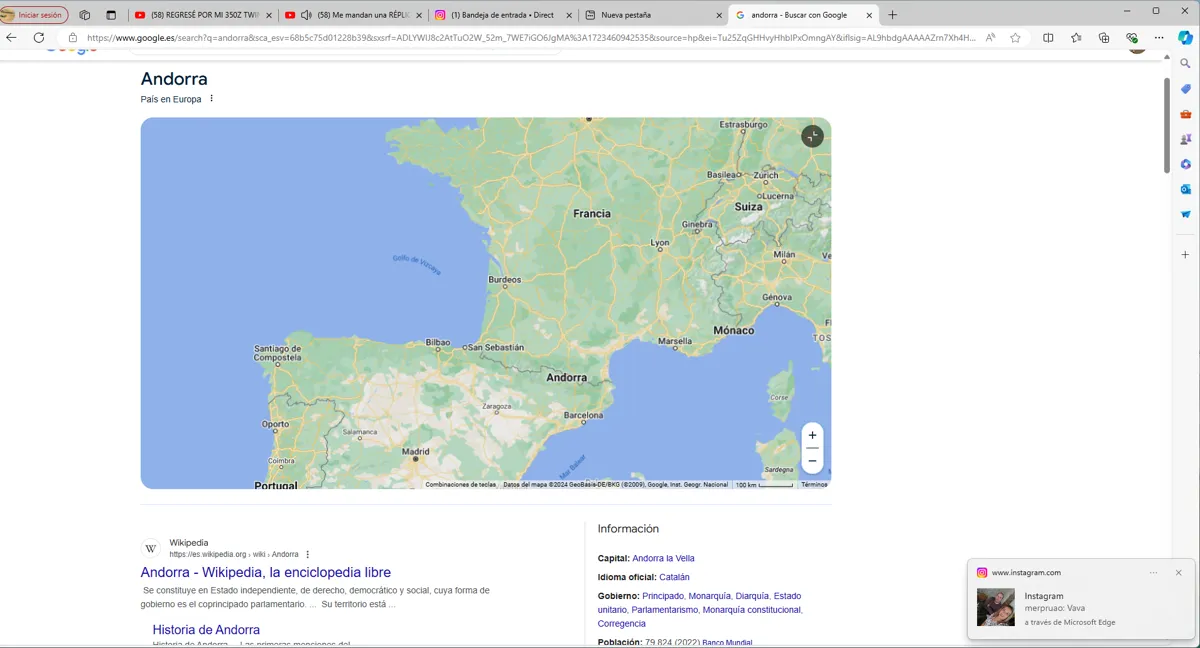Open Outlook from the Edge sidebar

tap(1186, 189)
